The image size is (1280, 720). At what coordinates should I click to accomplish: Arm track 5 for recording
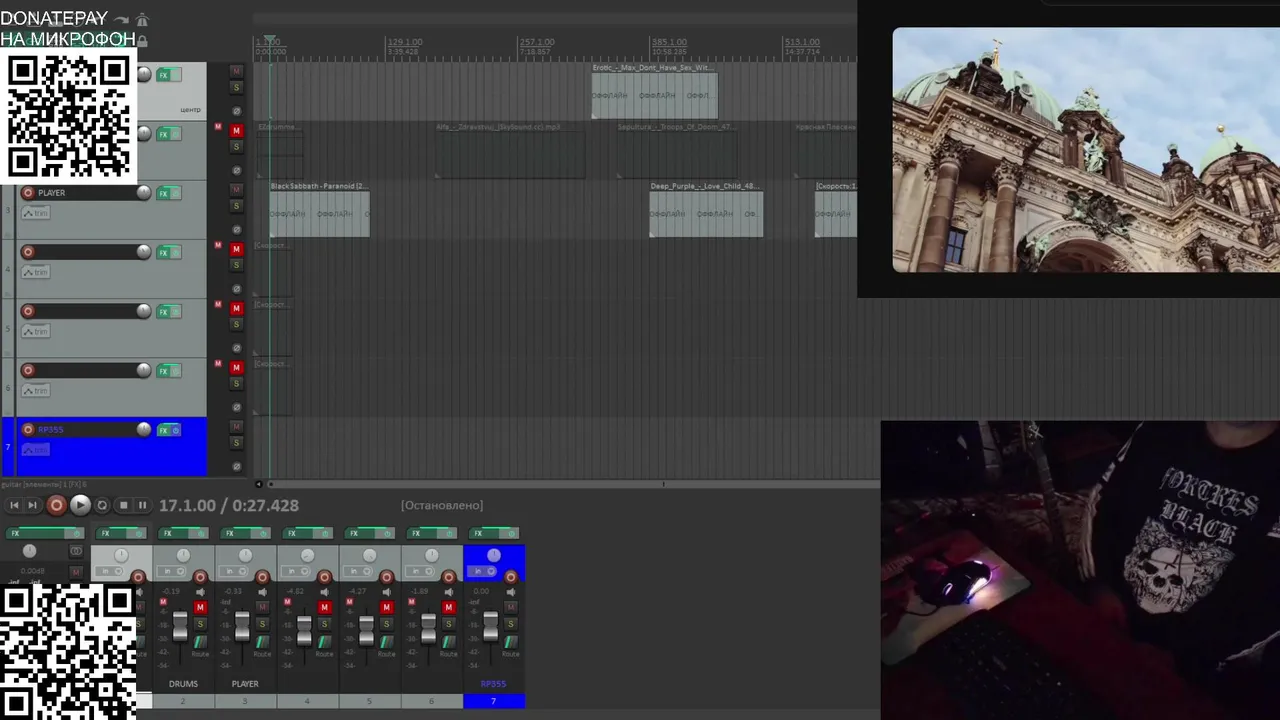(x=28, y=311)
